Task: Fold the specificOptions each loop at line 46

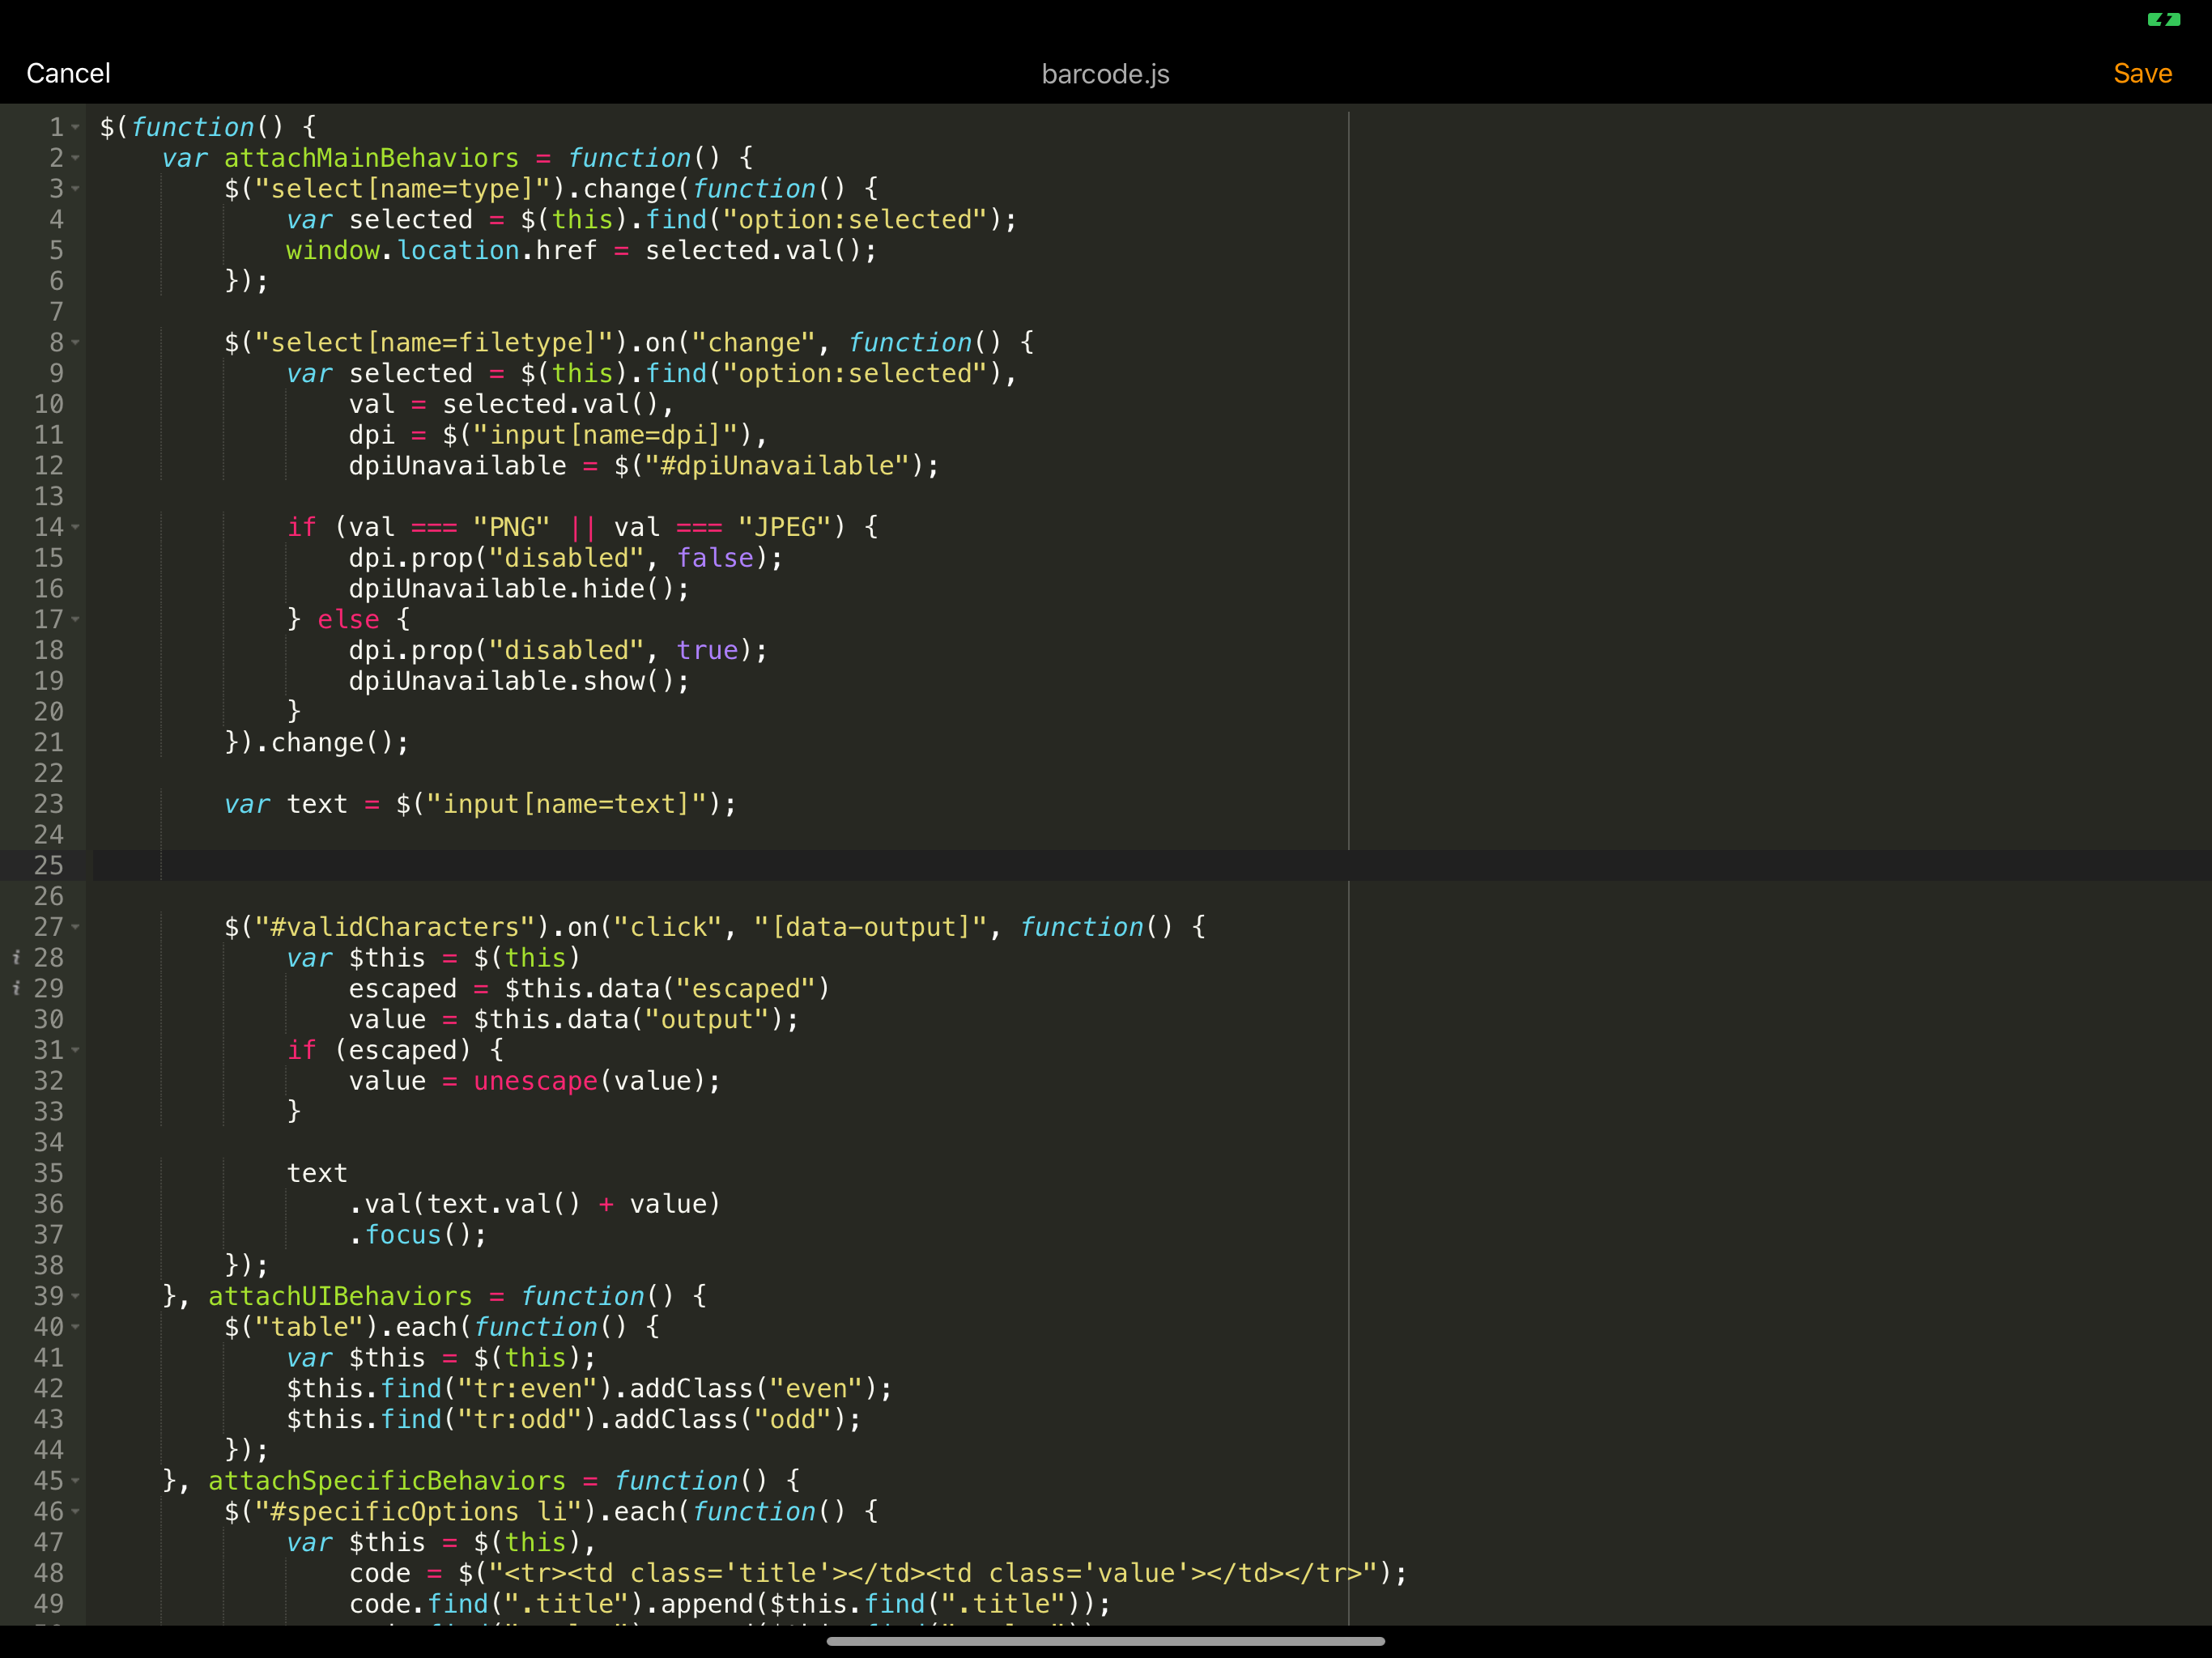Action: (x=76, y=1512)
